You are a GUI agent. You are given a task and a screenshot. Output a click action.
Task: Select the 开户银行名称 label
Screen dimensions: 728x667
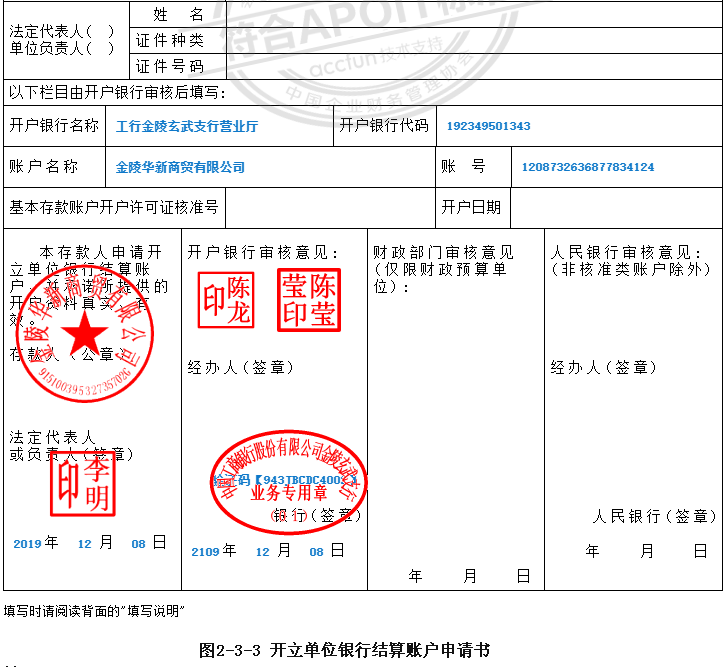pyautogui.click(x=54, y=125)
